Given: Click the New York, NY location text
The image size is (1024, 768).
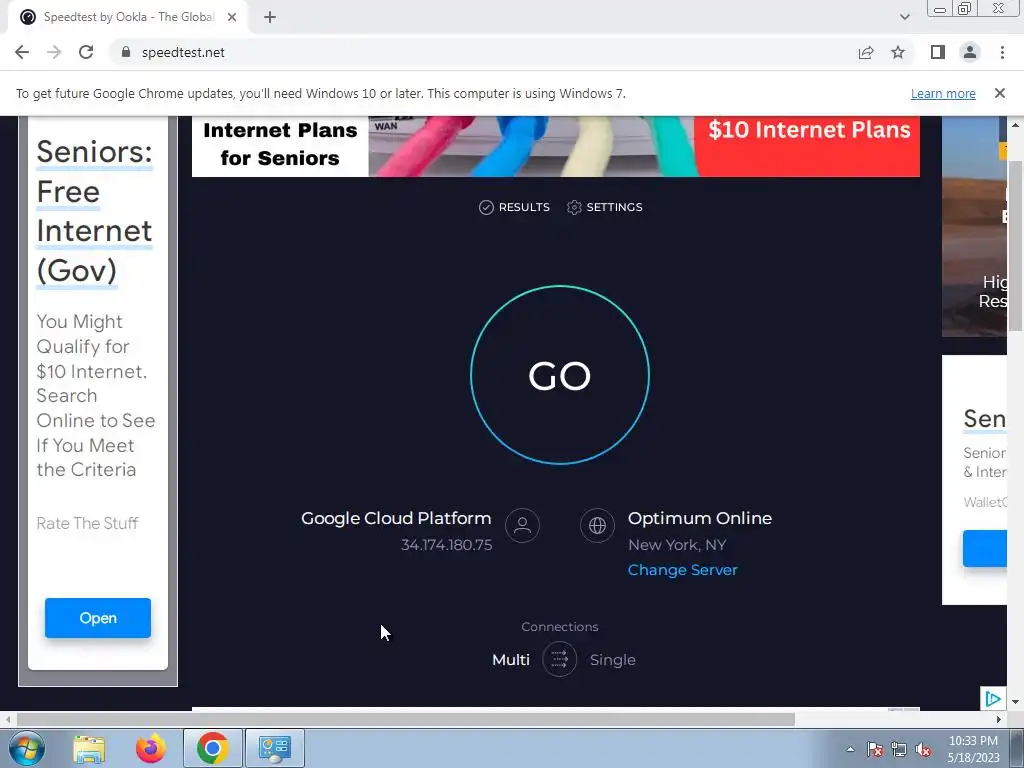Looking at the screenshot, I should click(677, 545).
